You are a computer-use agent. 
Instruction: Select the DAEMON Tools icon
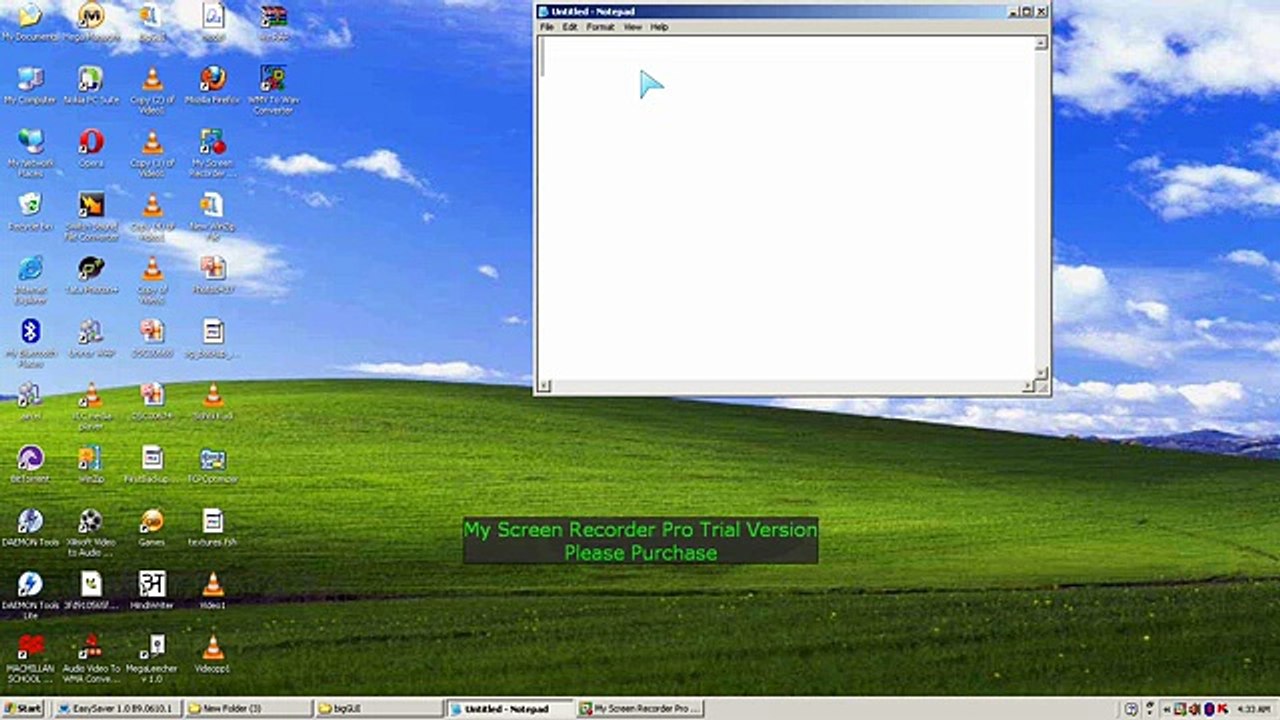point(30,527)
